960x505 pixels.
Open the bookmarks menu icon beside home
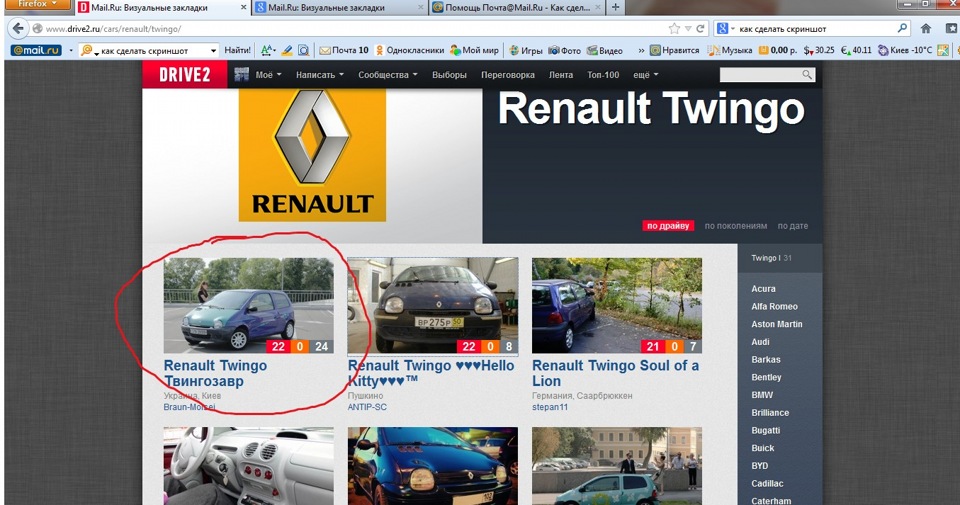(x=951, y=28)
